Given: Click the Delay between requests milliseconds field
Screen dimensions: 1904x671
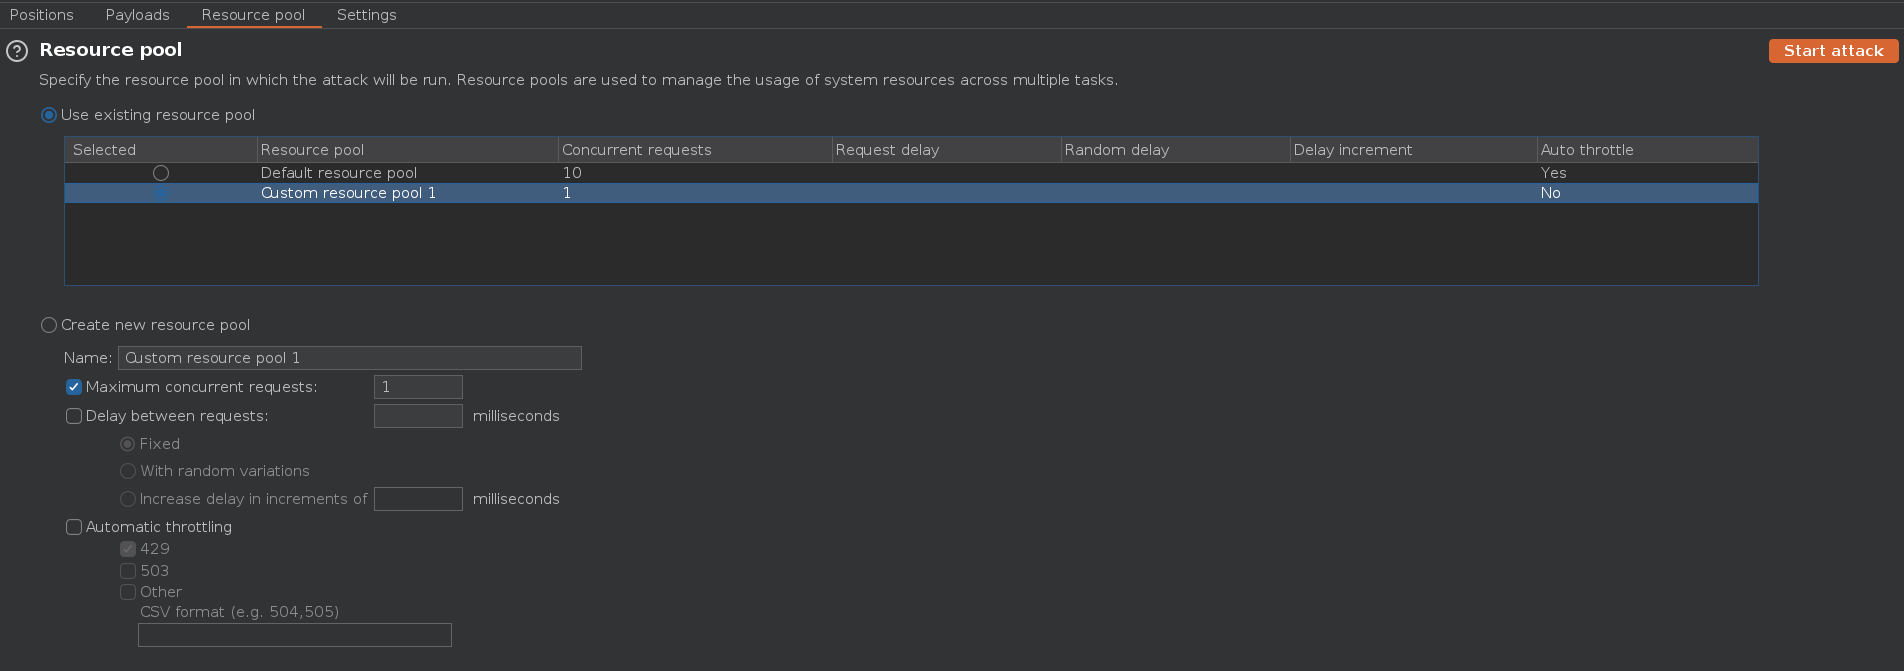Looking at the screenshot, I should [418, 416].
